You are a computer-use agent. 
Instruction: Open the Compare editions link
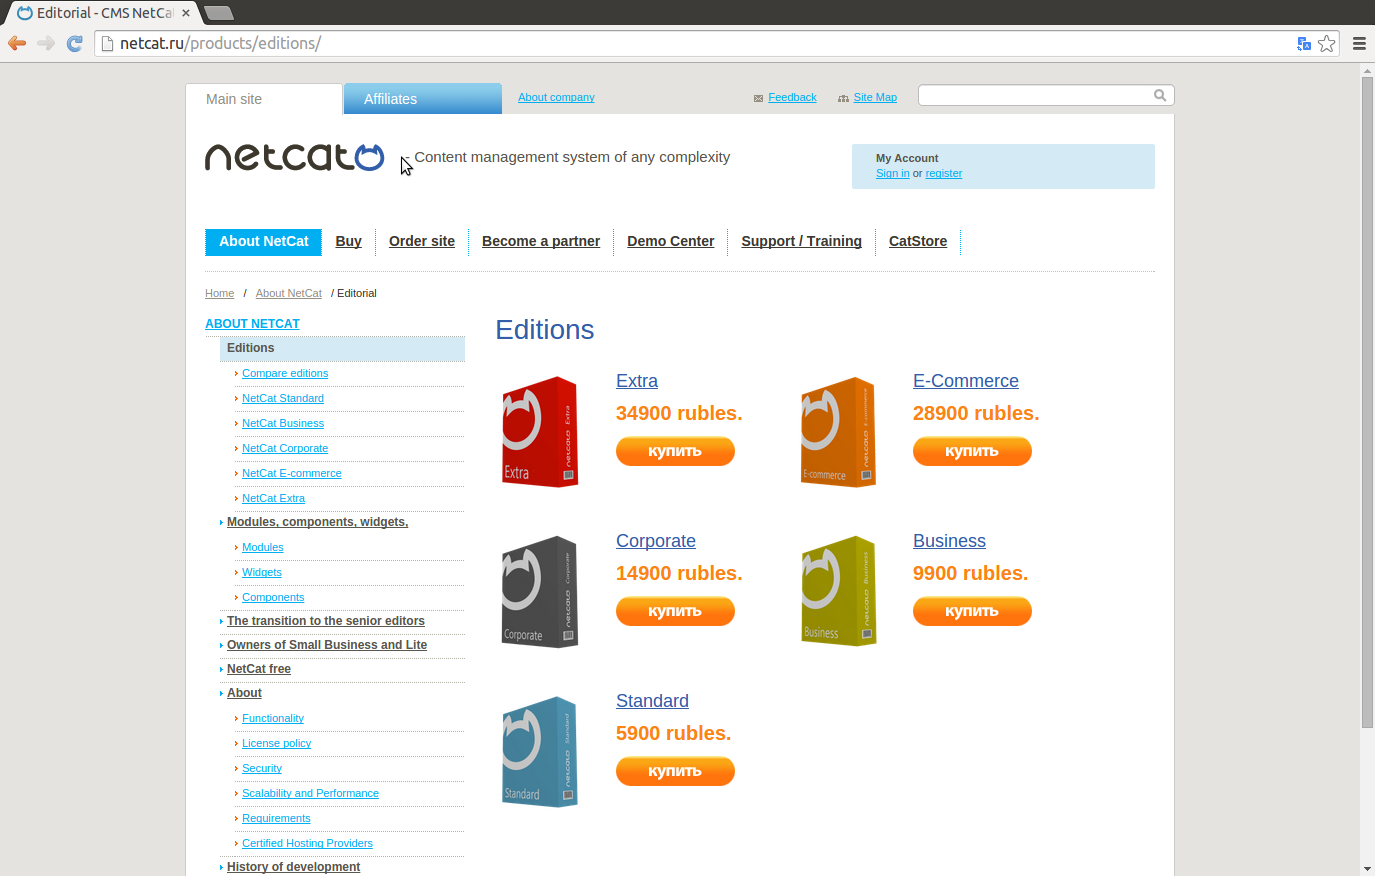[x=285, y=373]
